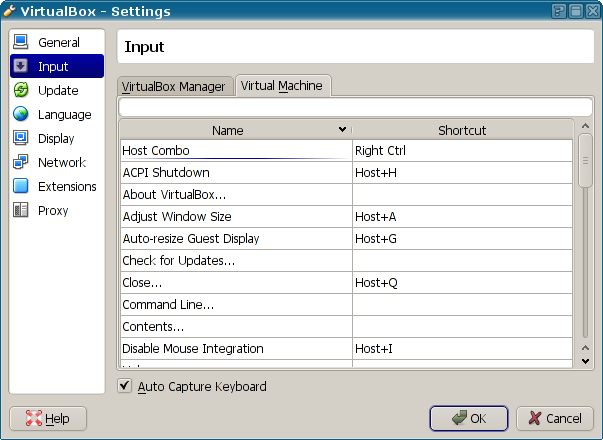Click the Host+I shortcut cell
603x440 pixels.
(462, 348)
